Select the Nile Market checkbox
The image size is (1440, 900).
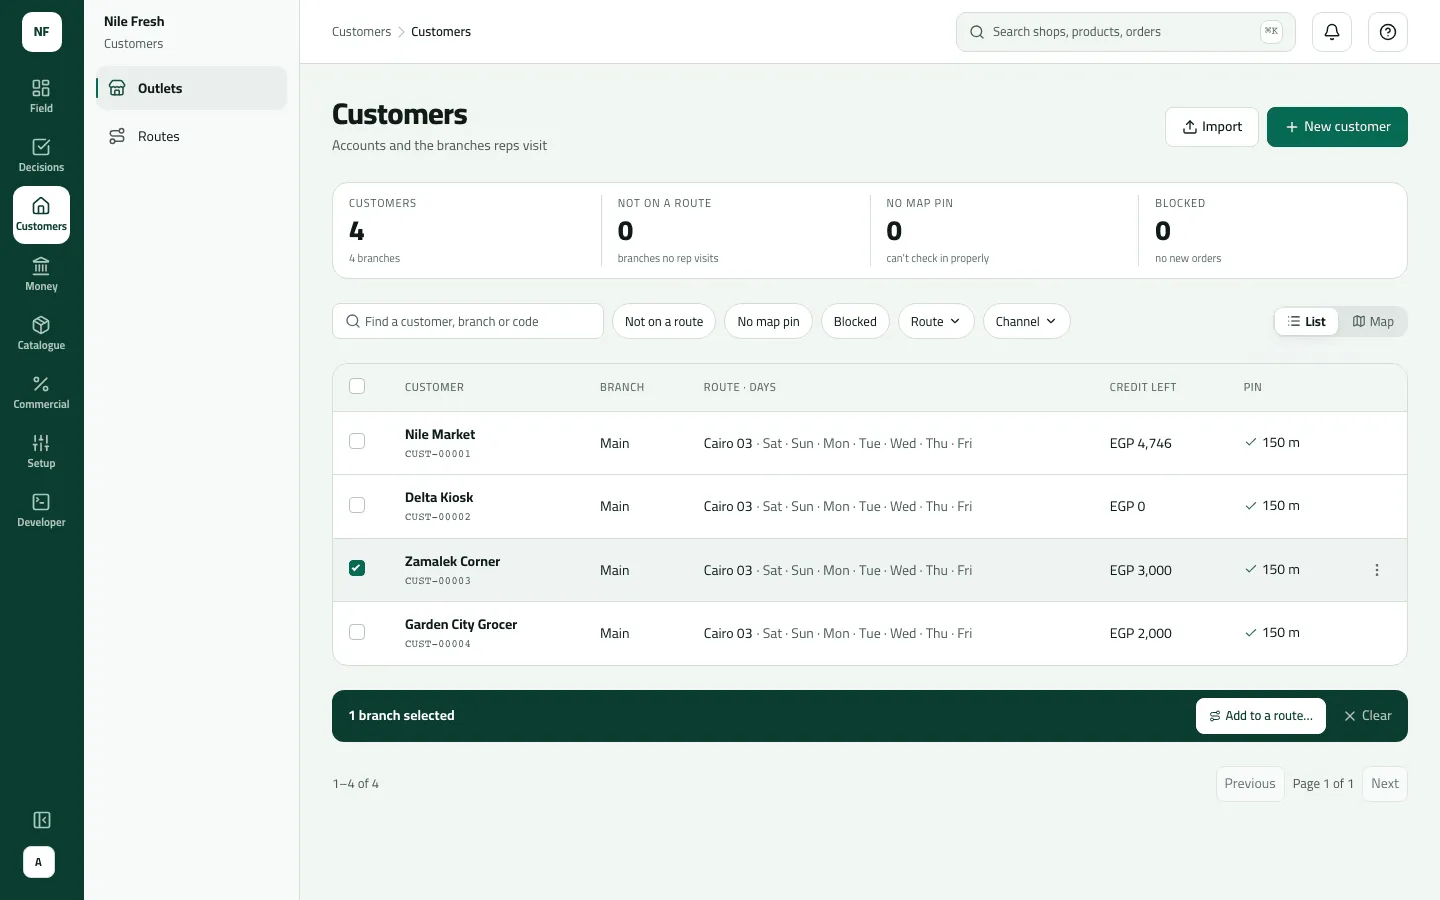pos(357,441)
